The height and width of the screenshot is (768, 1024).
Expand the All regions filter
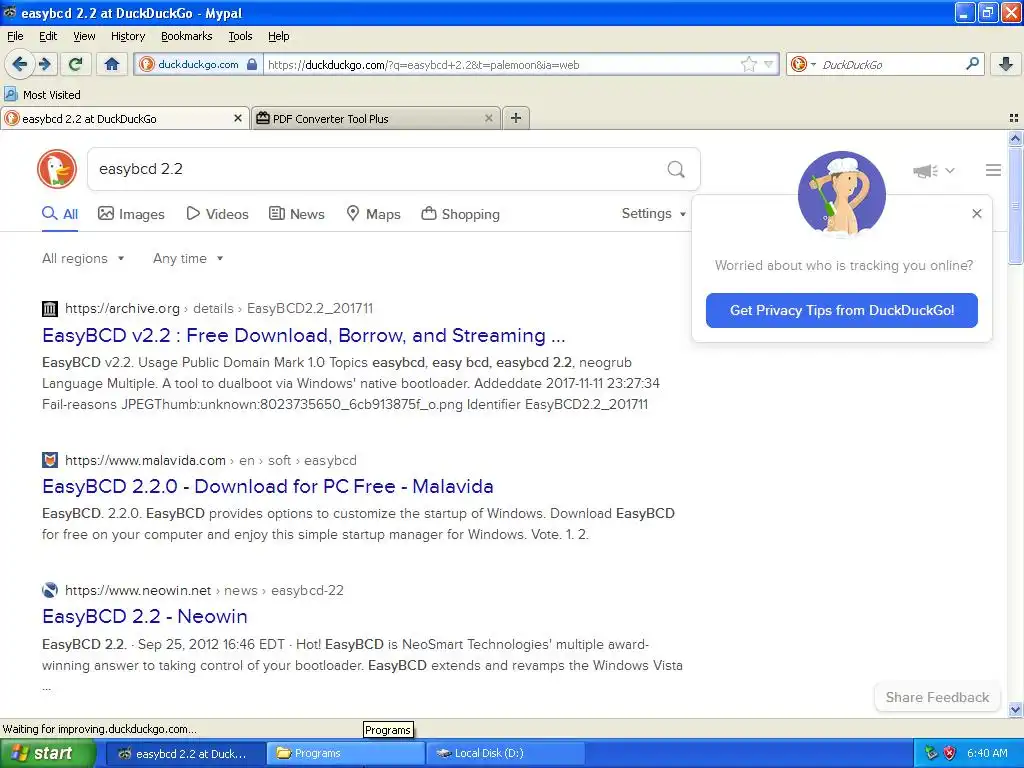tap(83, 259)
